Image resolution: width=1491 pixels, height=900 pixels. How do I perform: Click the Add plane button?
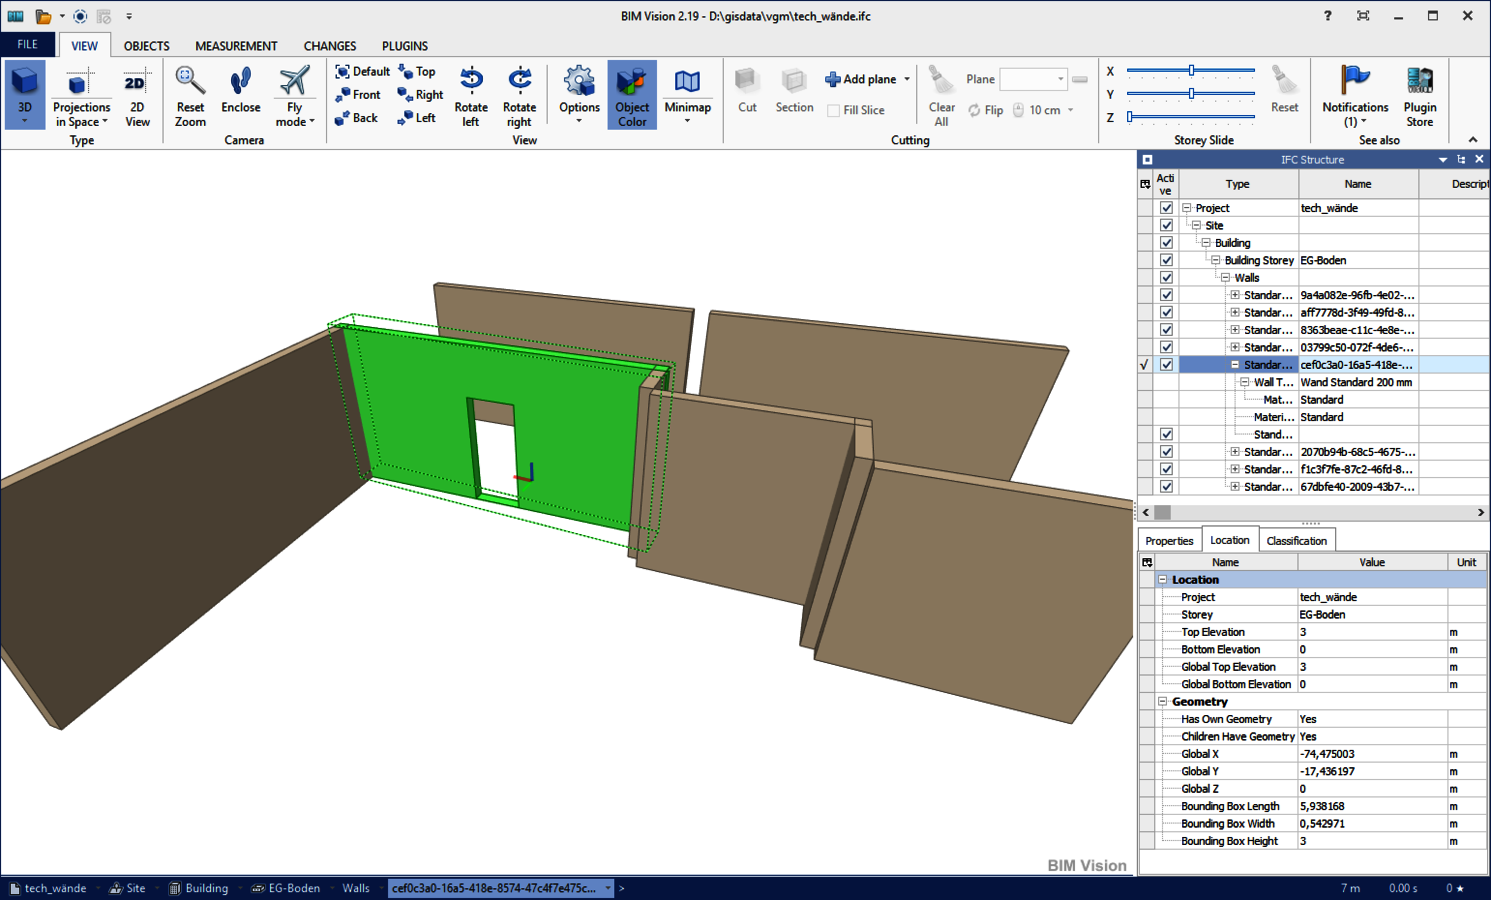click(x=861, y=79)
